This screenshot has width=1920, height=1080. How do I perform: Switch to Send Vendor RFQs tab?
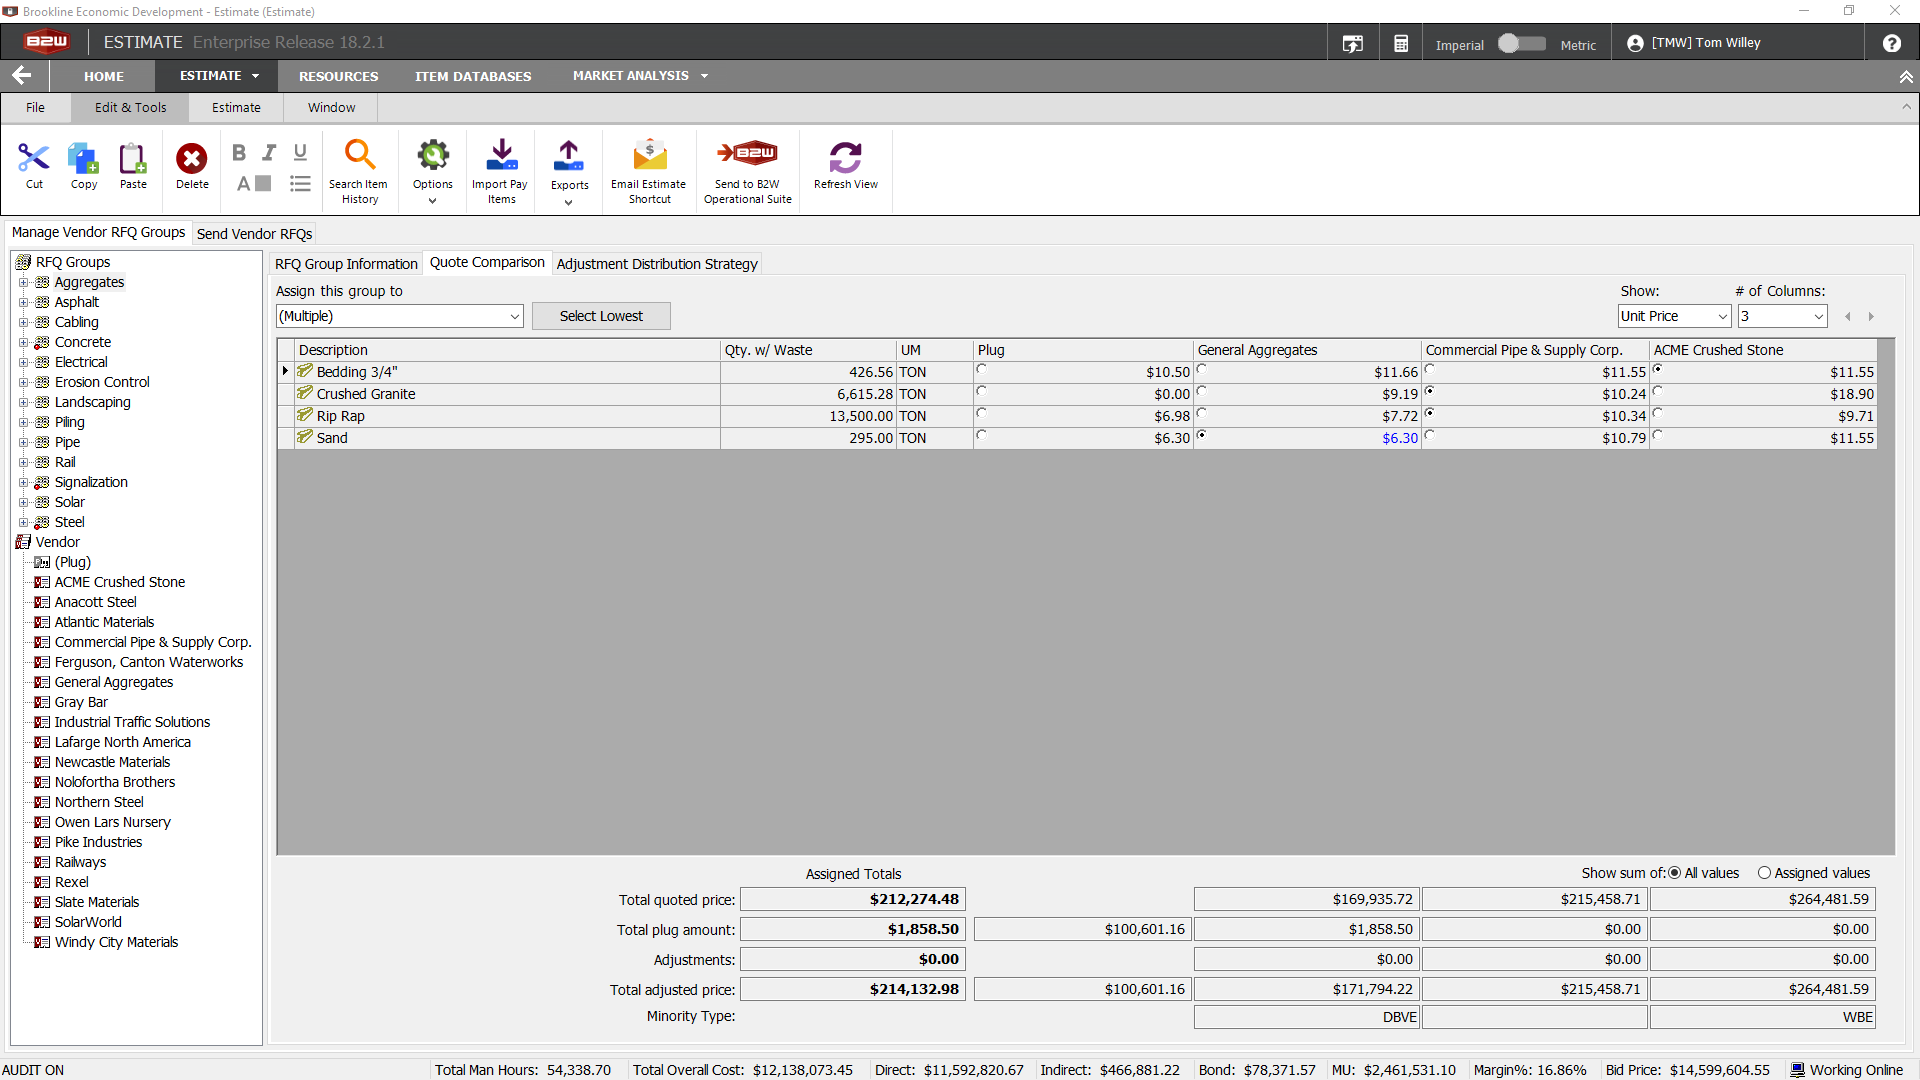point(254,233)
